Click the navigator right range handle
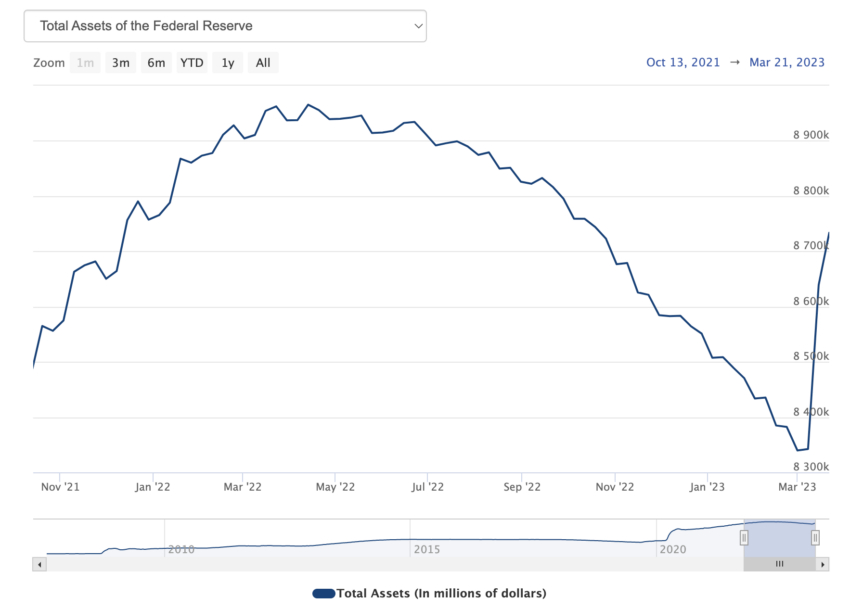This screenshot has width=850, height=608. coord(815,538)
